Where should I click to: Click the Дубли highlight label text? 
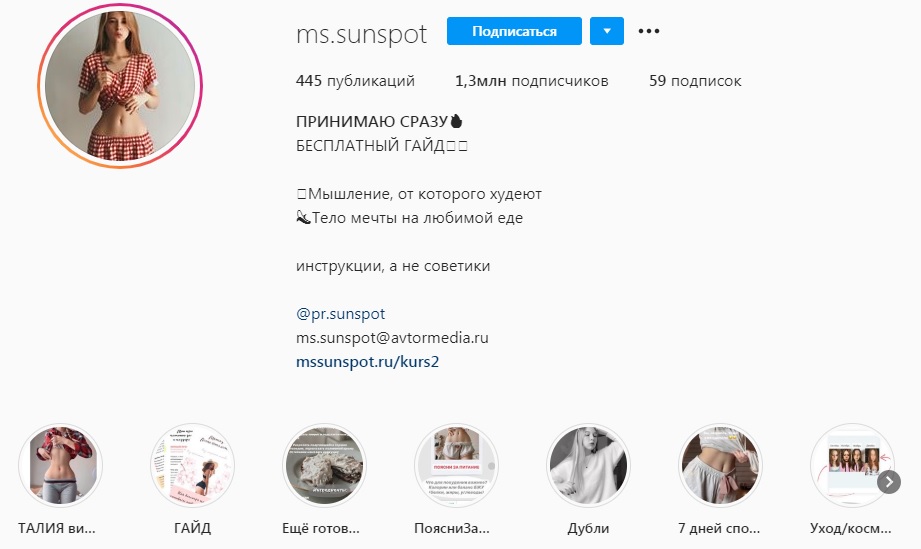588,528
